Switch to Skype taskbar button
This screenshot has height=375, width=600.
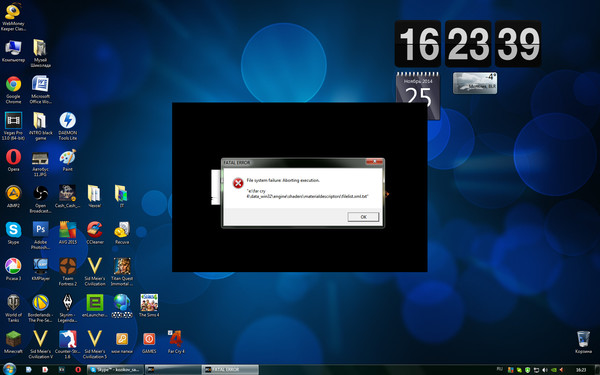[x=115, y=370]
